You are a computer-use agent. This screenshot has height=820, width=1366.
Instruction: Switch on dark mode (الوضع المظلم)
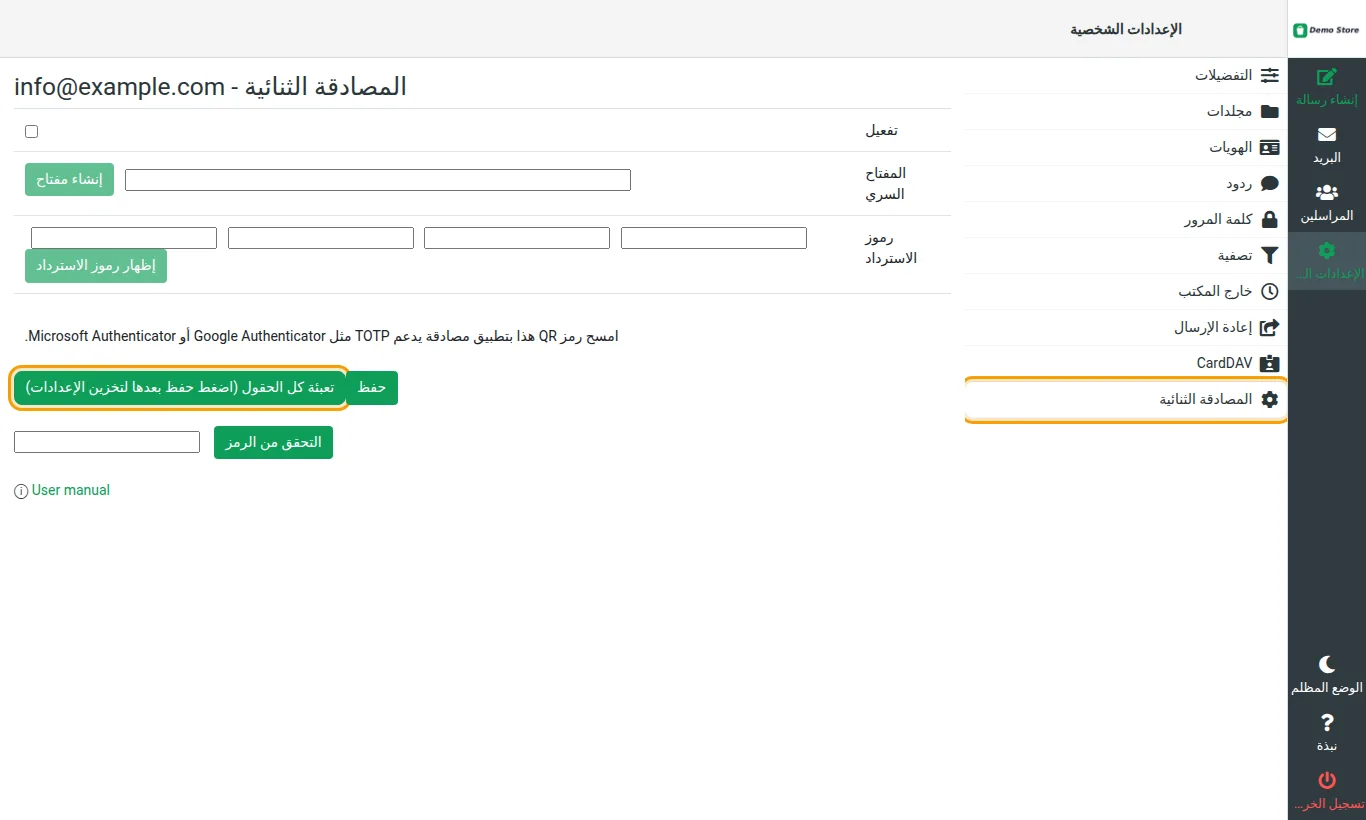1327,675
